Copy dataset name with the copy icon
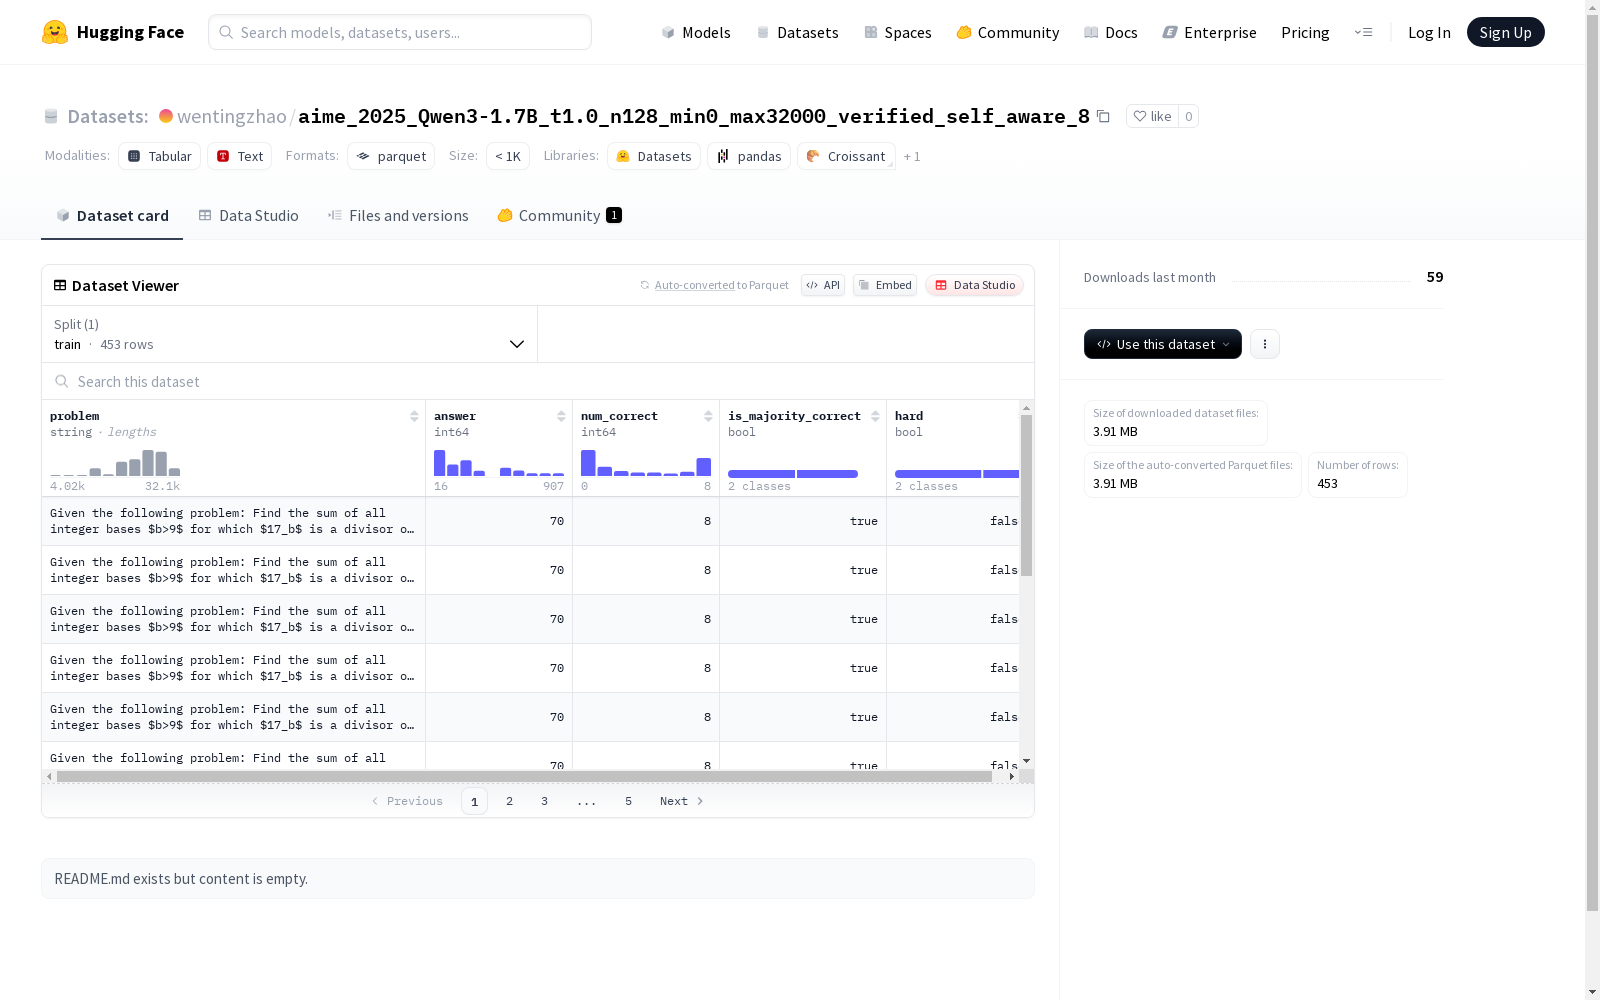The height and width of the screenshot is (1000, 1600). (1103, 116)
